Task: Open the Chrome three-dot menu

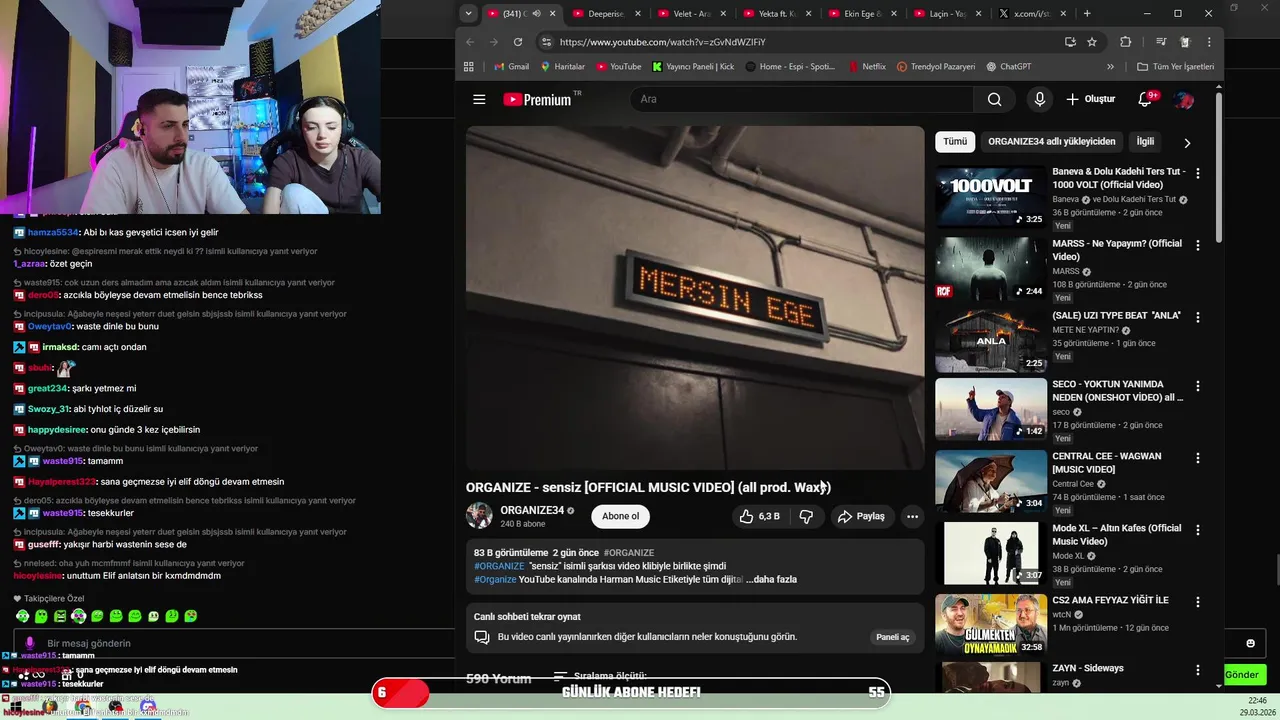Action: [x=1209, y=42]
